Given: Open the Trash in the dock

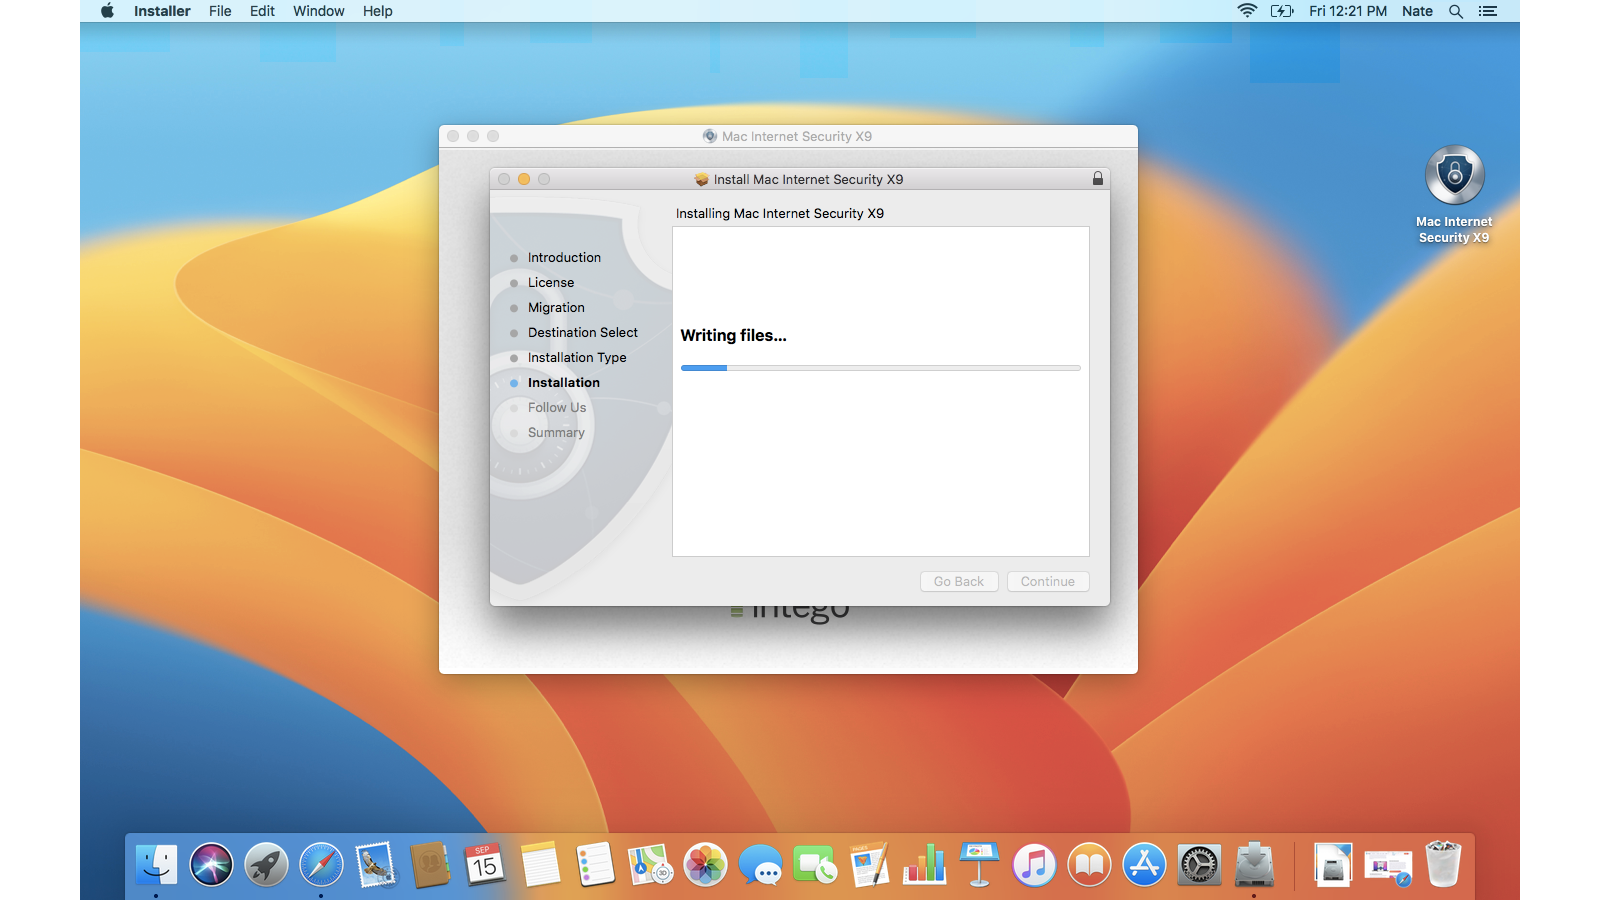Looking at the screenshot, I should (1443, 865).
